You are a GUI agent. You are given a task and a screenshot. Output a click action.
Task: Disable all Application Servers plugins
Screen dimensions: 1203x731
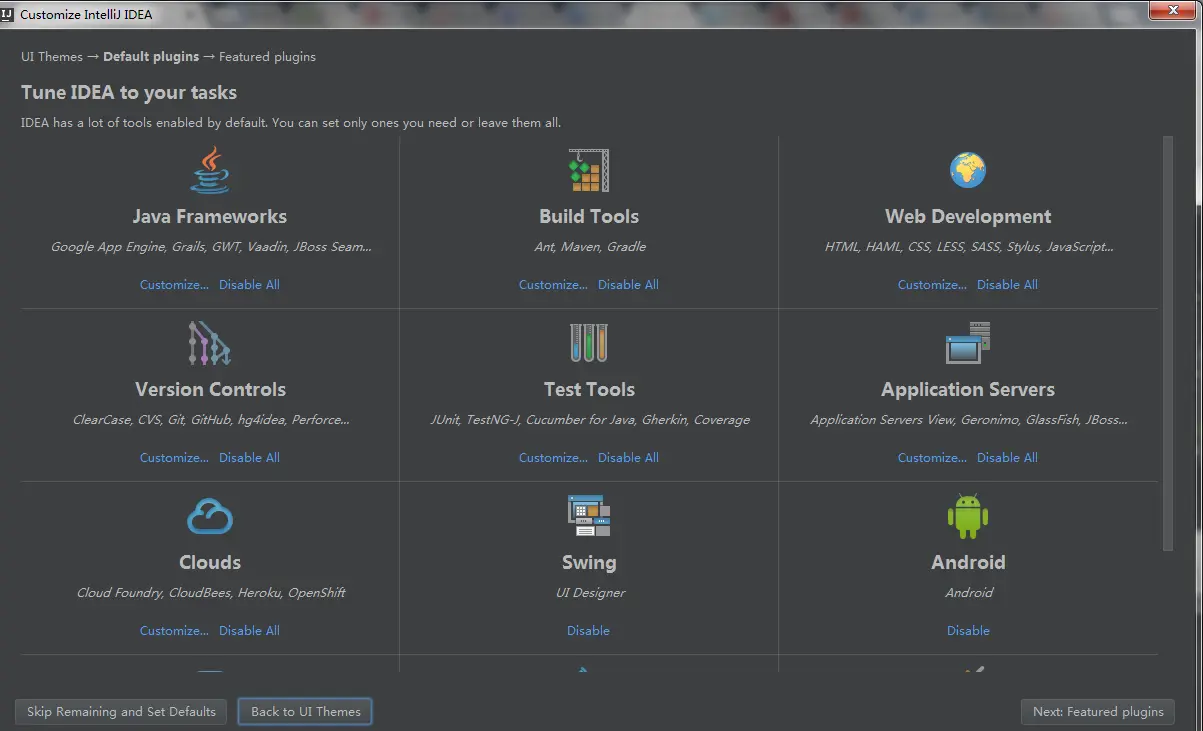(1007, 458)
